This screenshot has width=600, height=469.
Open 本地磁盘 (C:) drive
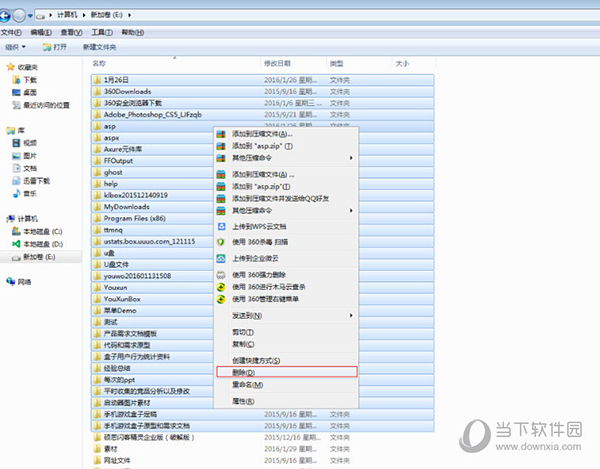point(38,231)
